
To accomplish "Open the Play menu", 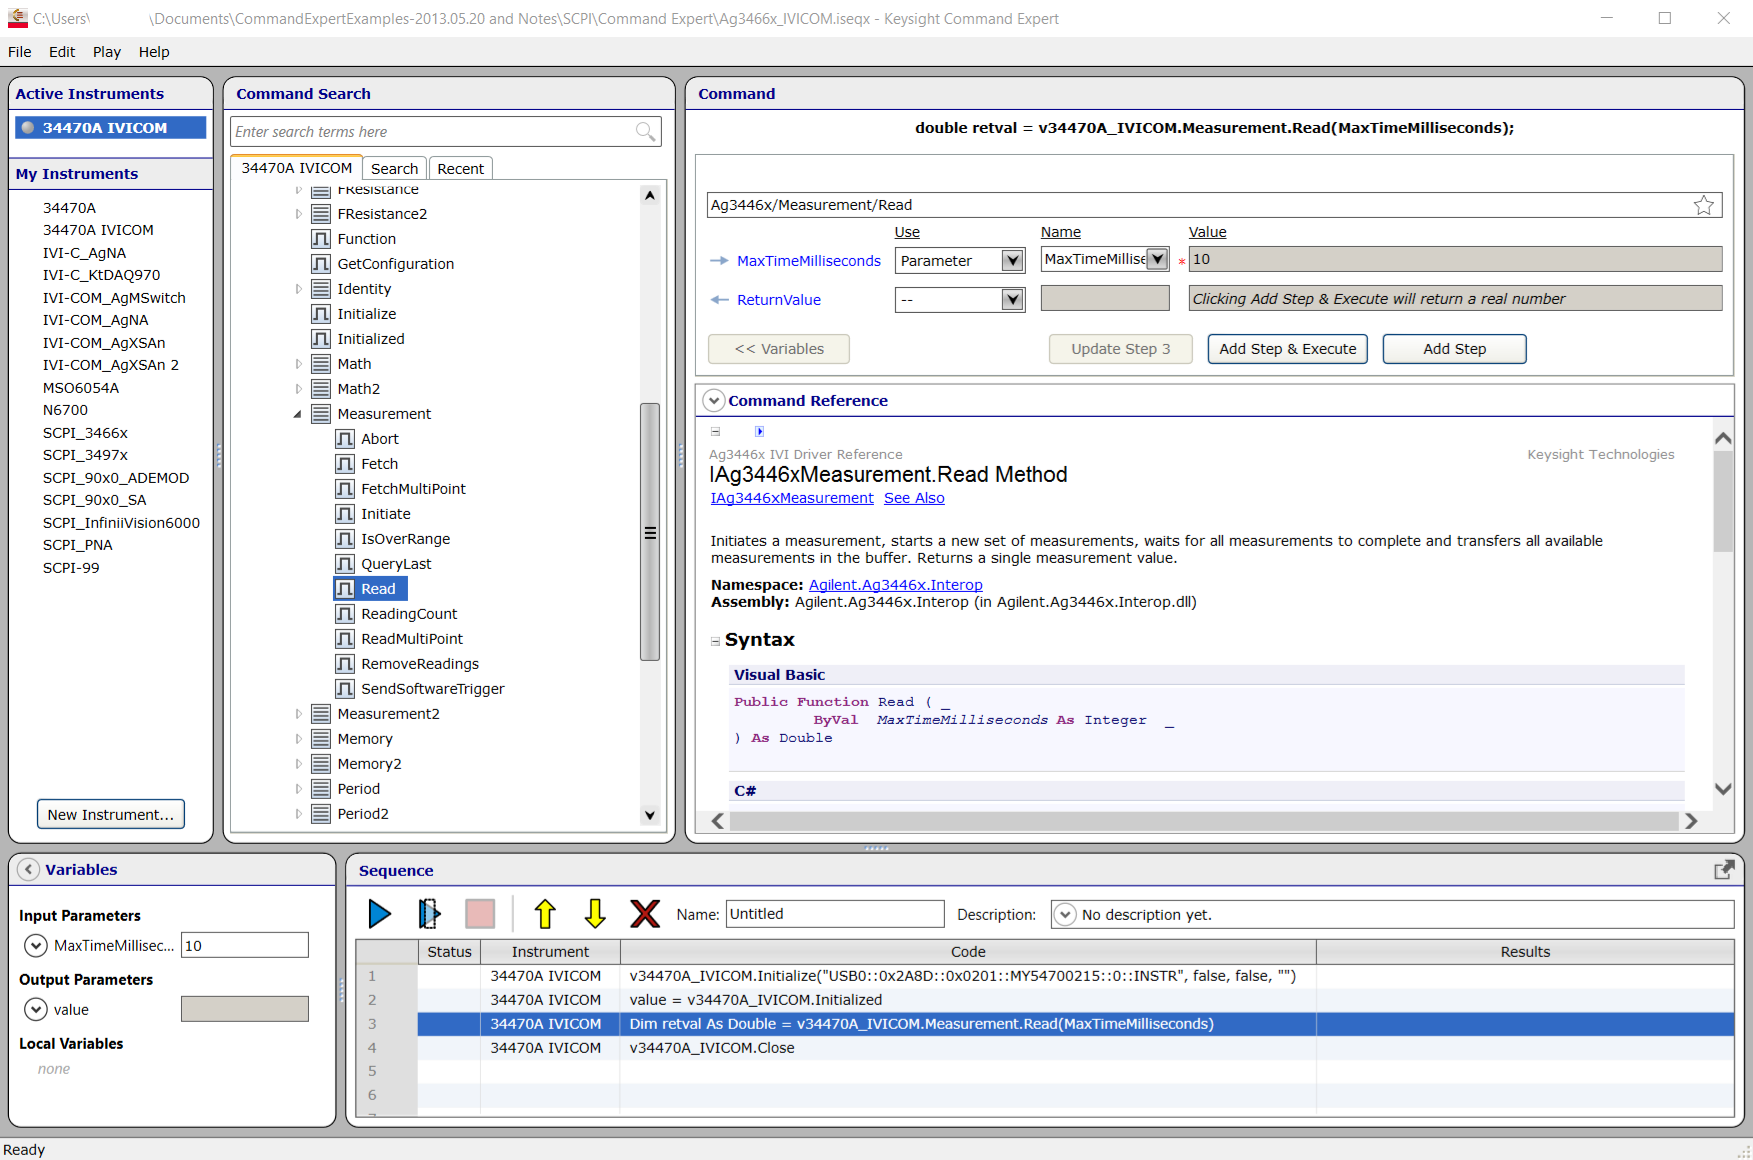I will coord(106,52).
